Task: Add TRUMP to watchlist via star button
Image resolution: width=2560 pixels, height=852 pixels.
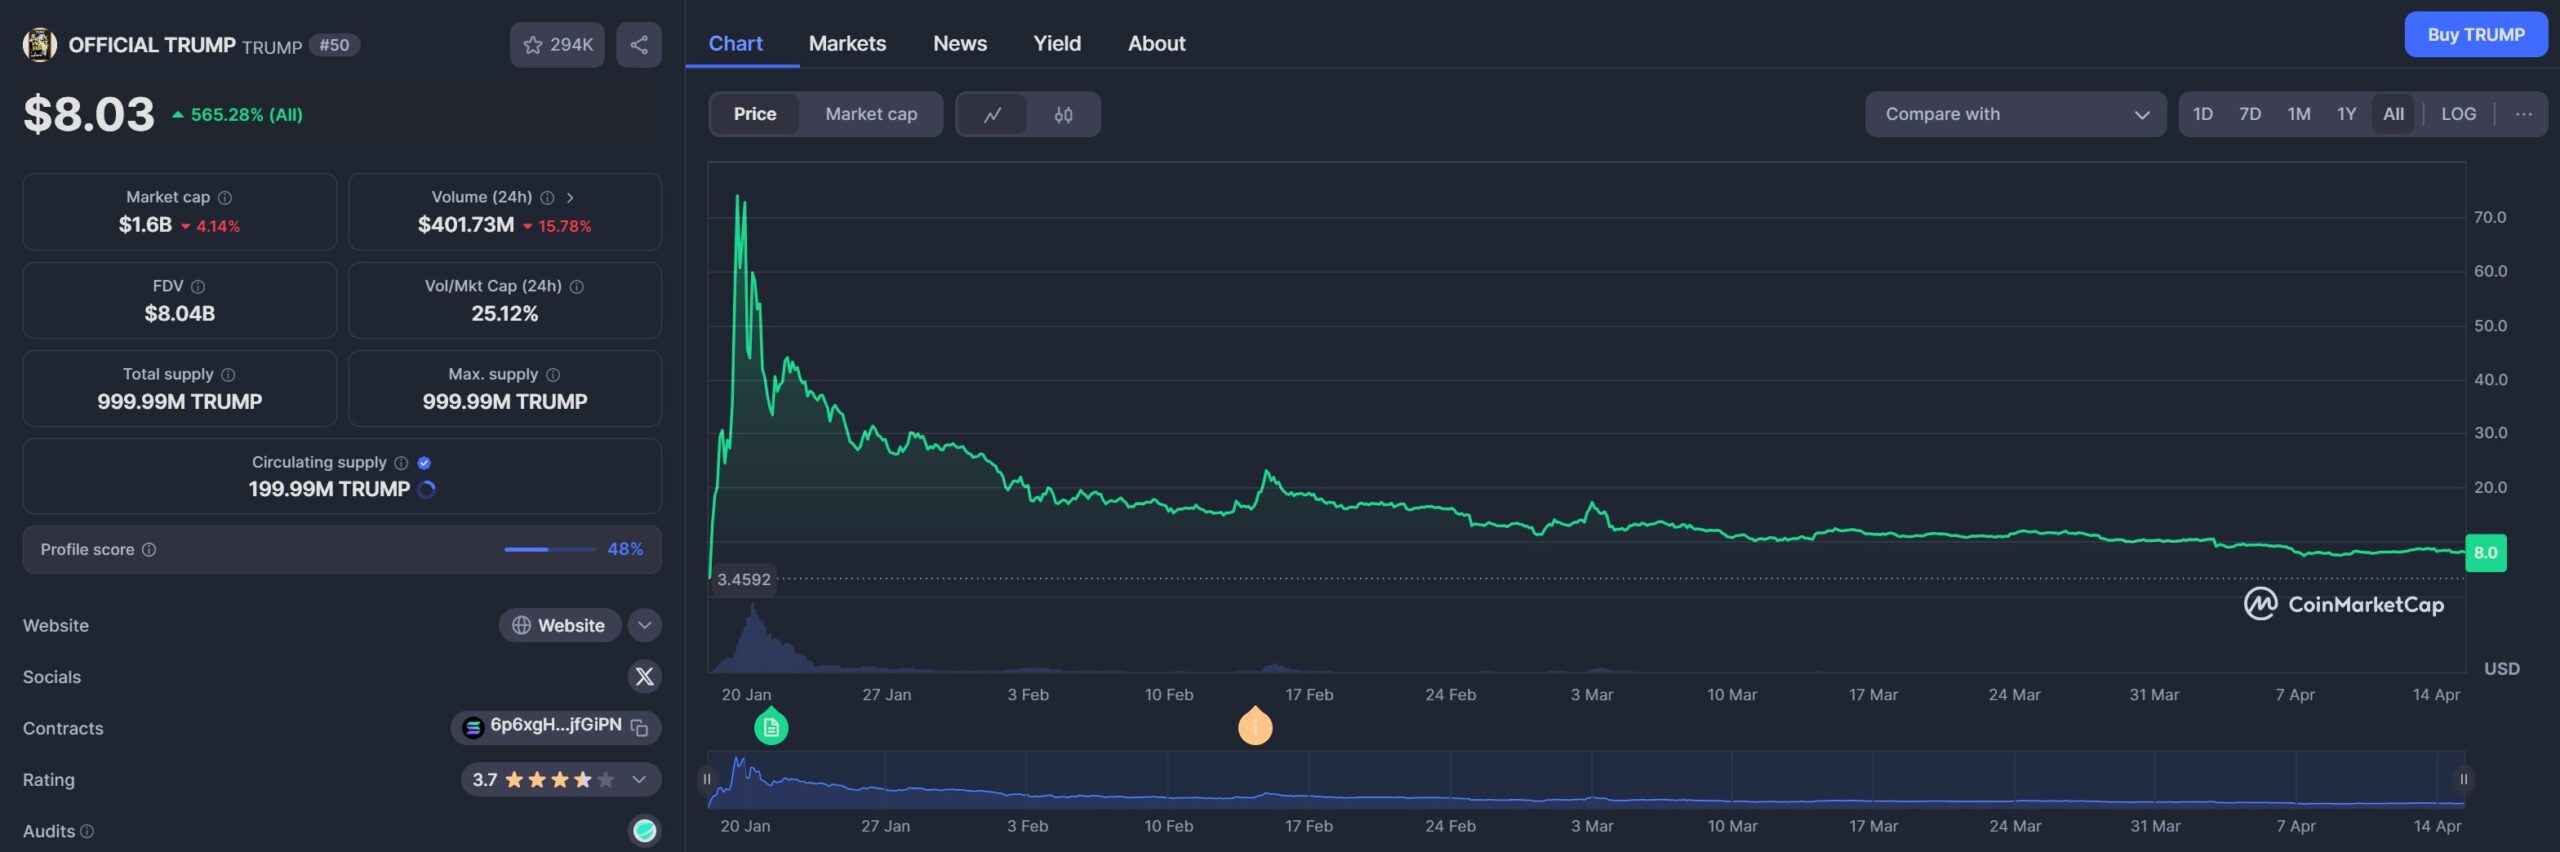Action: coord(557,45)
